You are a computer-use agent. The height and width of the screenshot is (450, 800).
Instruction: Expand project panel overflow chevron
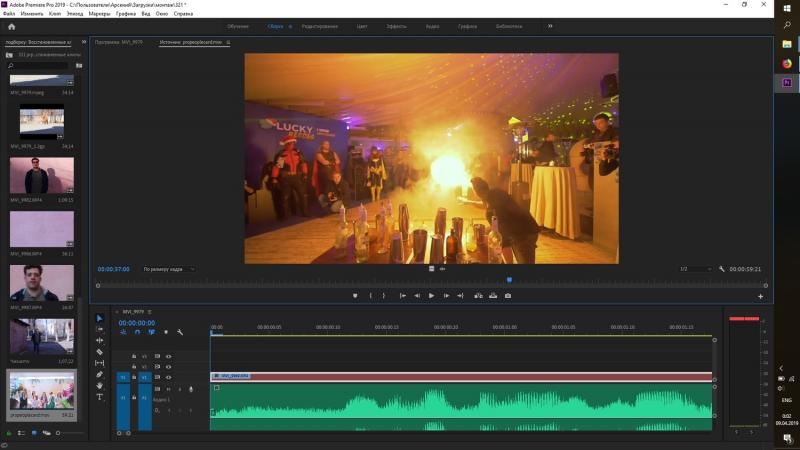[x=84, y=42]
